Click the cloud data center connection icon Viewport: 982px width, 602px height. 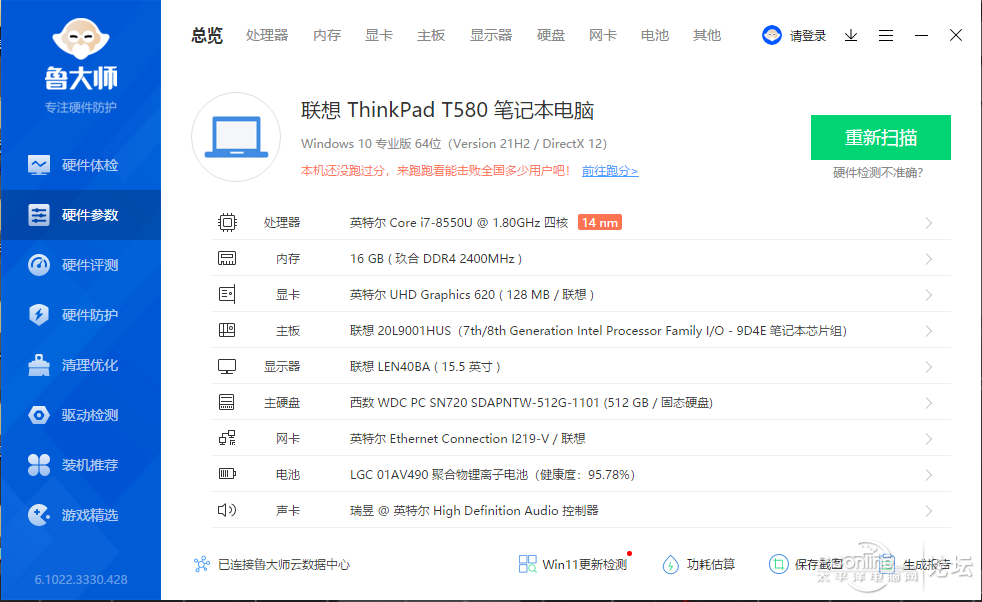pos(202,564)
